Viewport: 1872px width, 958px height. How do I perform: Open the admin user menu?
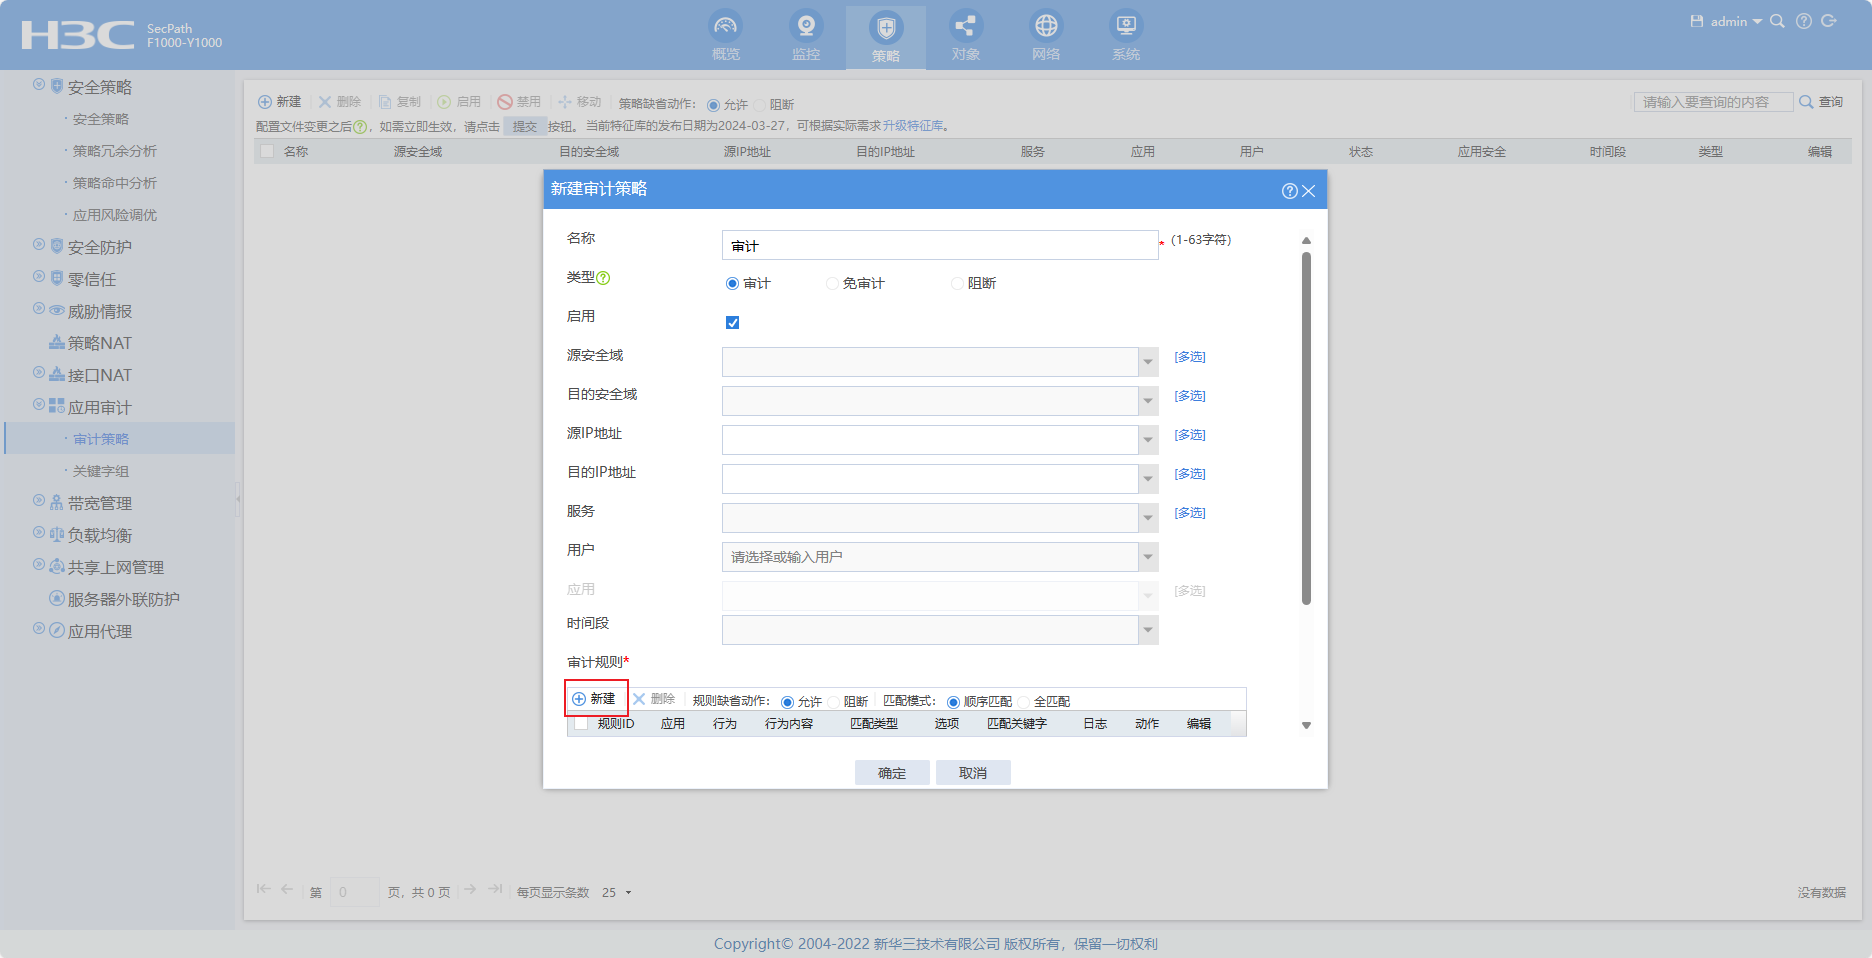click(1735, 21)
